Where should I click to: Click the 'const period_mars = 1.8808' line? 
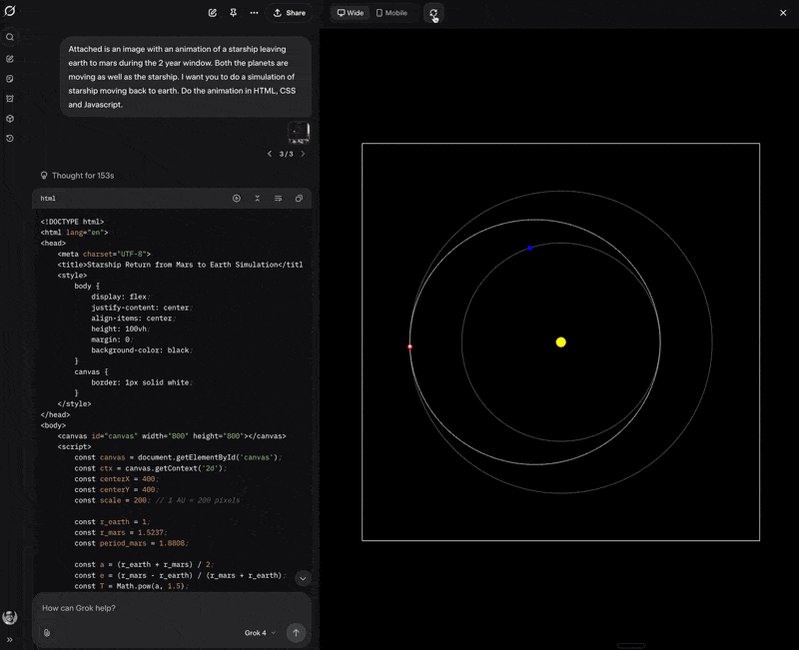pos(131,544)
